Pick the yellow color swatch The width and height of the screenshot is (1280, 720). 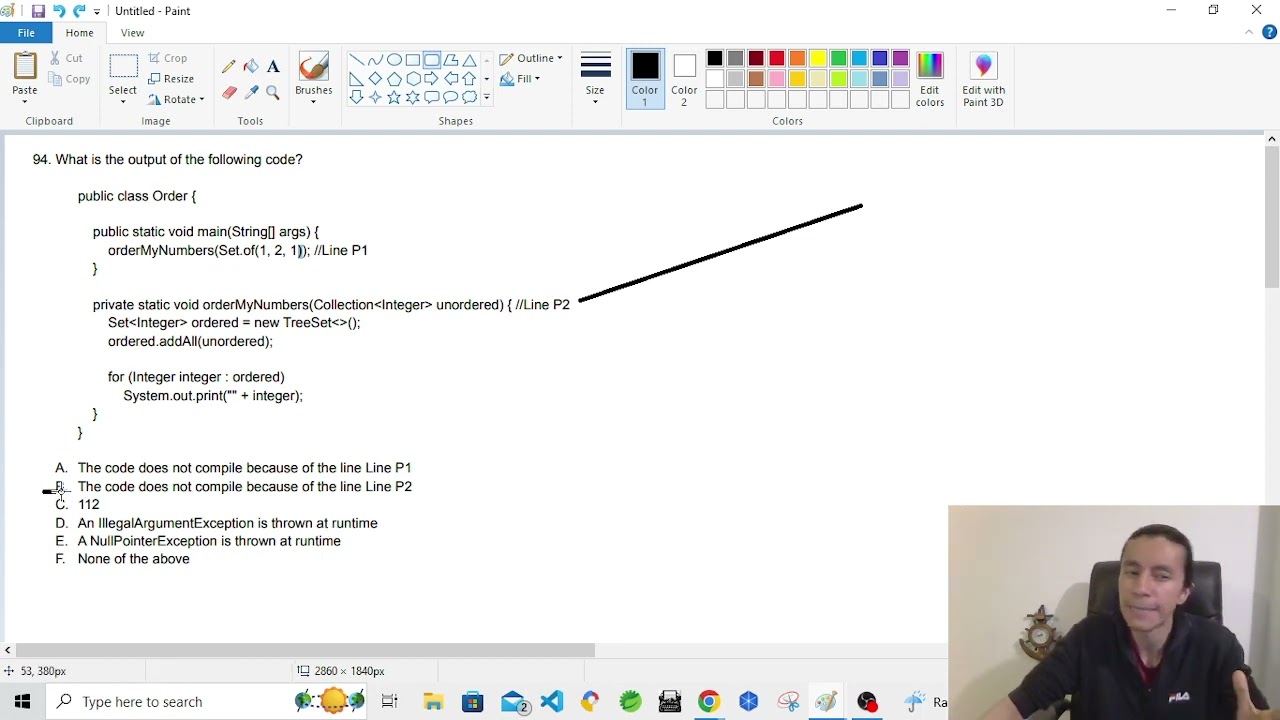[x=818, y=59]
